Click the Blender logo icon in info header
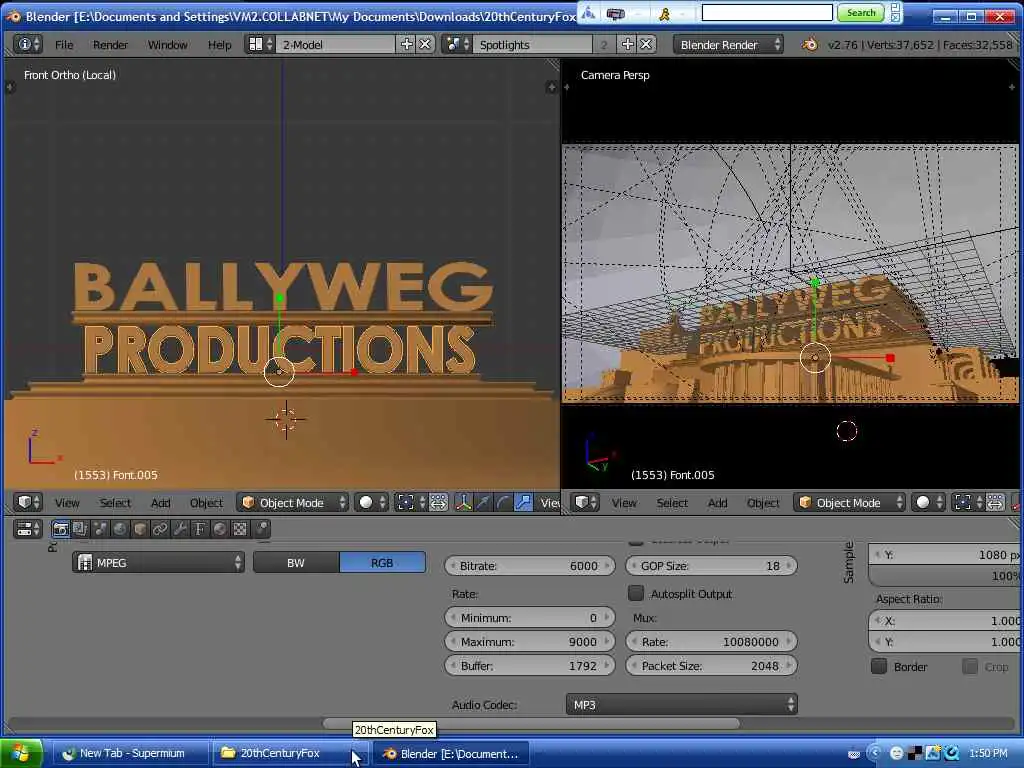The height and width of the screenshot is (768, 1024). click(810, 44)
